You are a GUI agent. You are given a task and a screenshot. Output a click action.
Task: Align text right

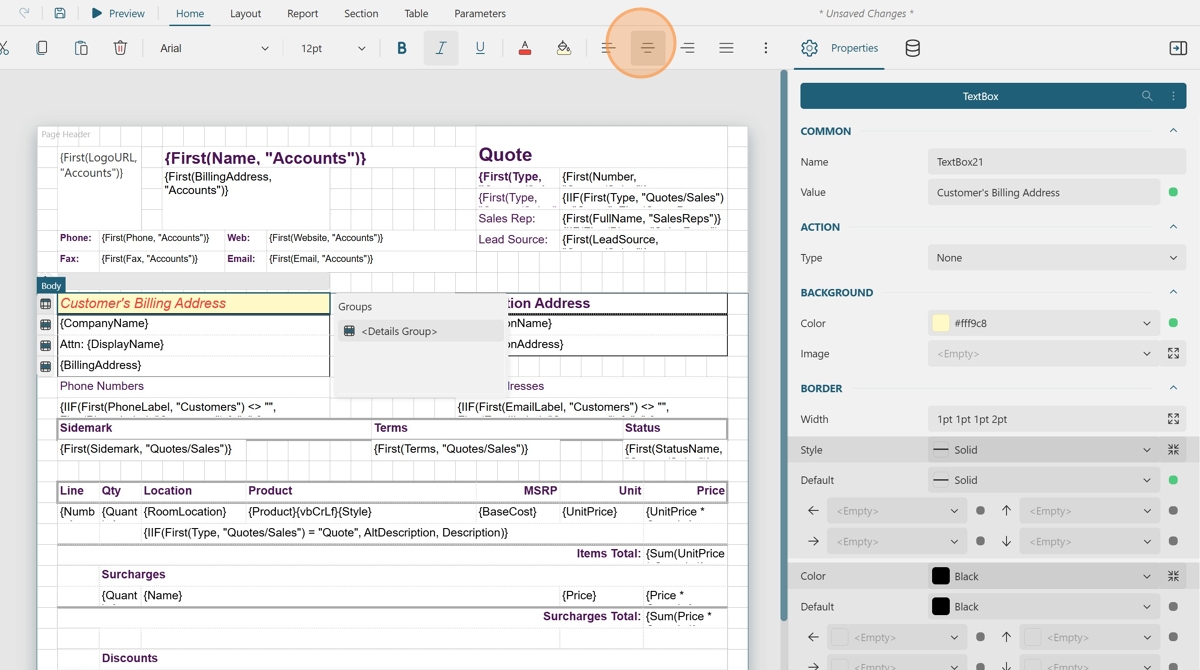(x=687, y=48)
